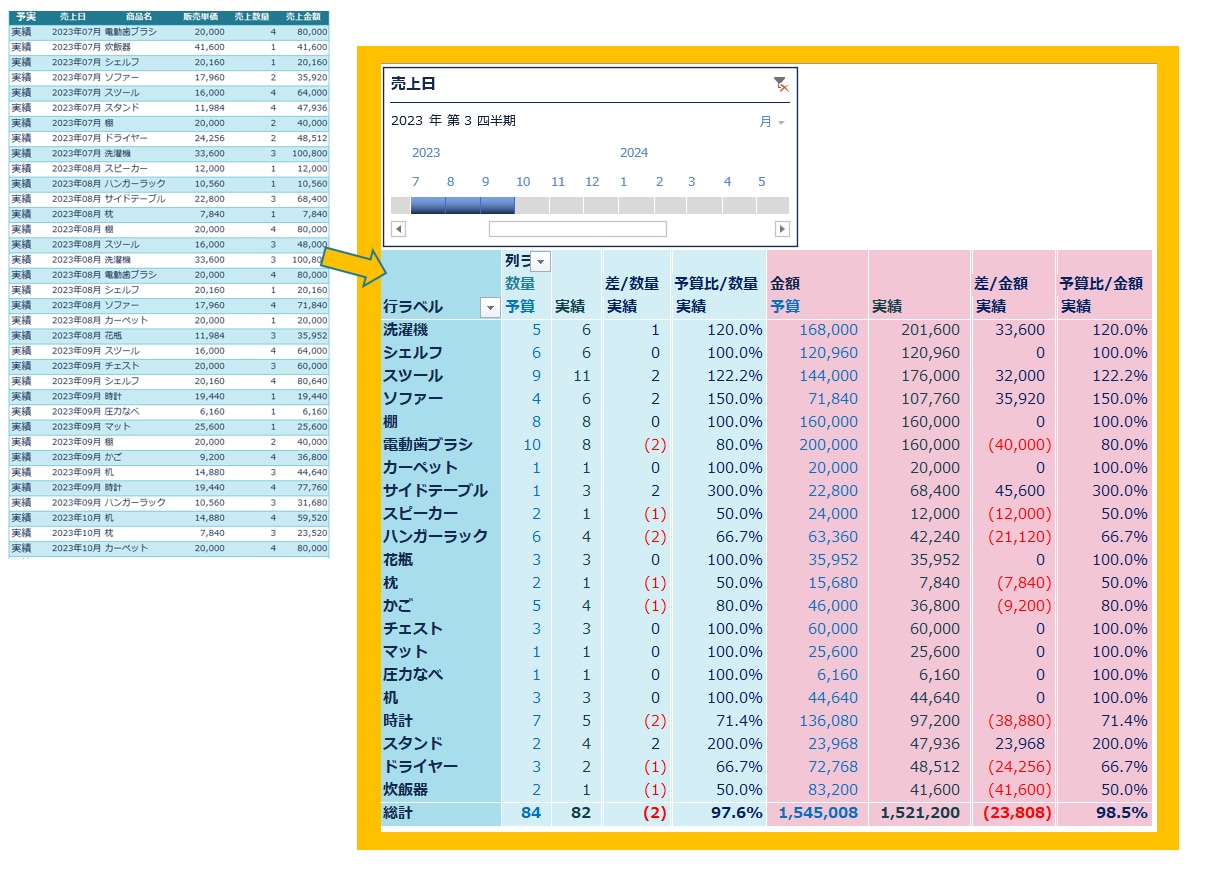
Task: Select the 差/金額 column header
Action: click(x=1003, y=284)
